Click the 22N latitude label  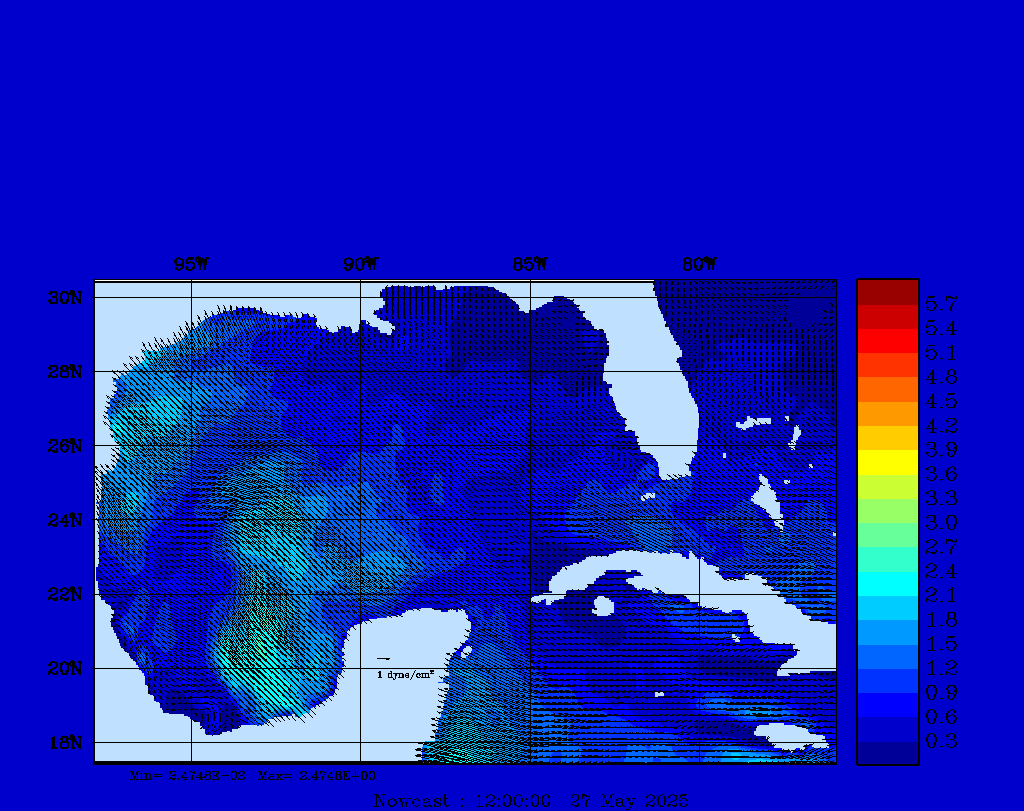pyautogui.click(x=65, y=594)
